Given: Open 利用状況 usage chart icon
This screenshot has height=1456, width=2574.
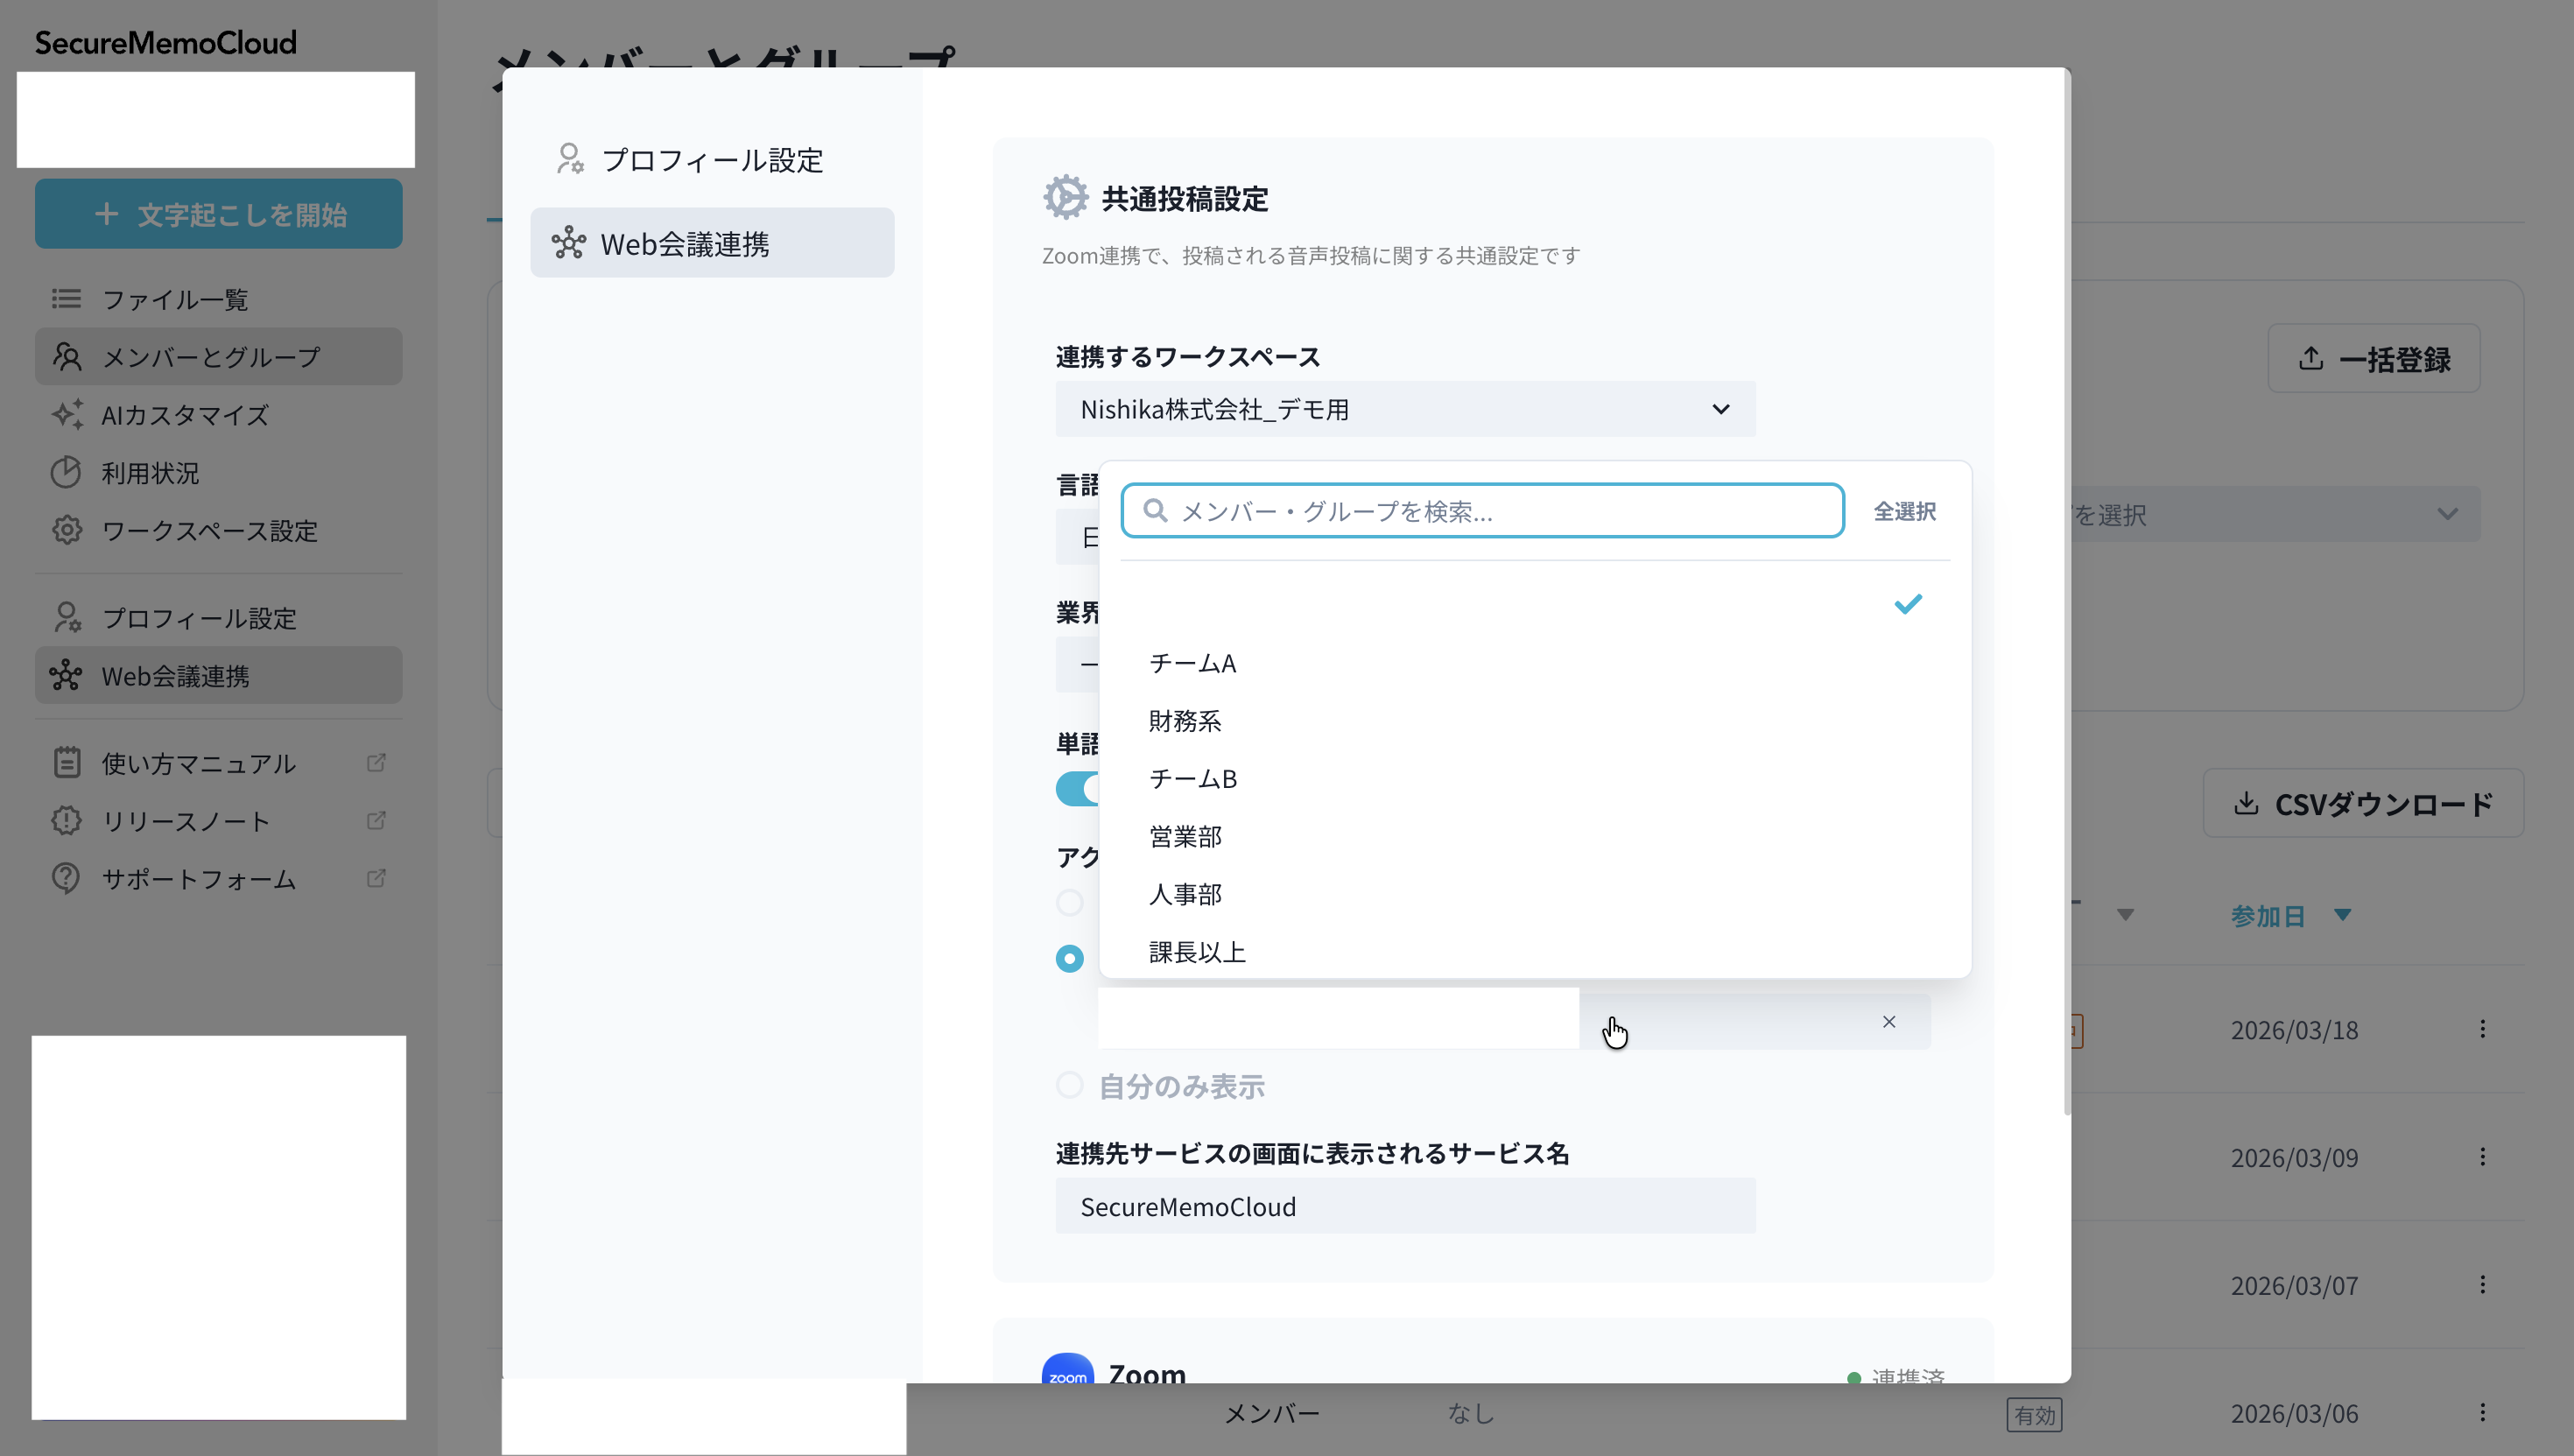Looking at the screenshot, I should pyautogui.click(x=65, y=472).
